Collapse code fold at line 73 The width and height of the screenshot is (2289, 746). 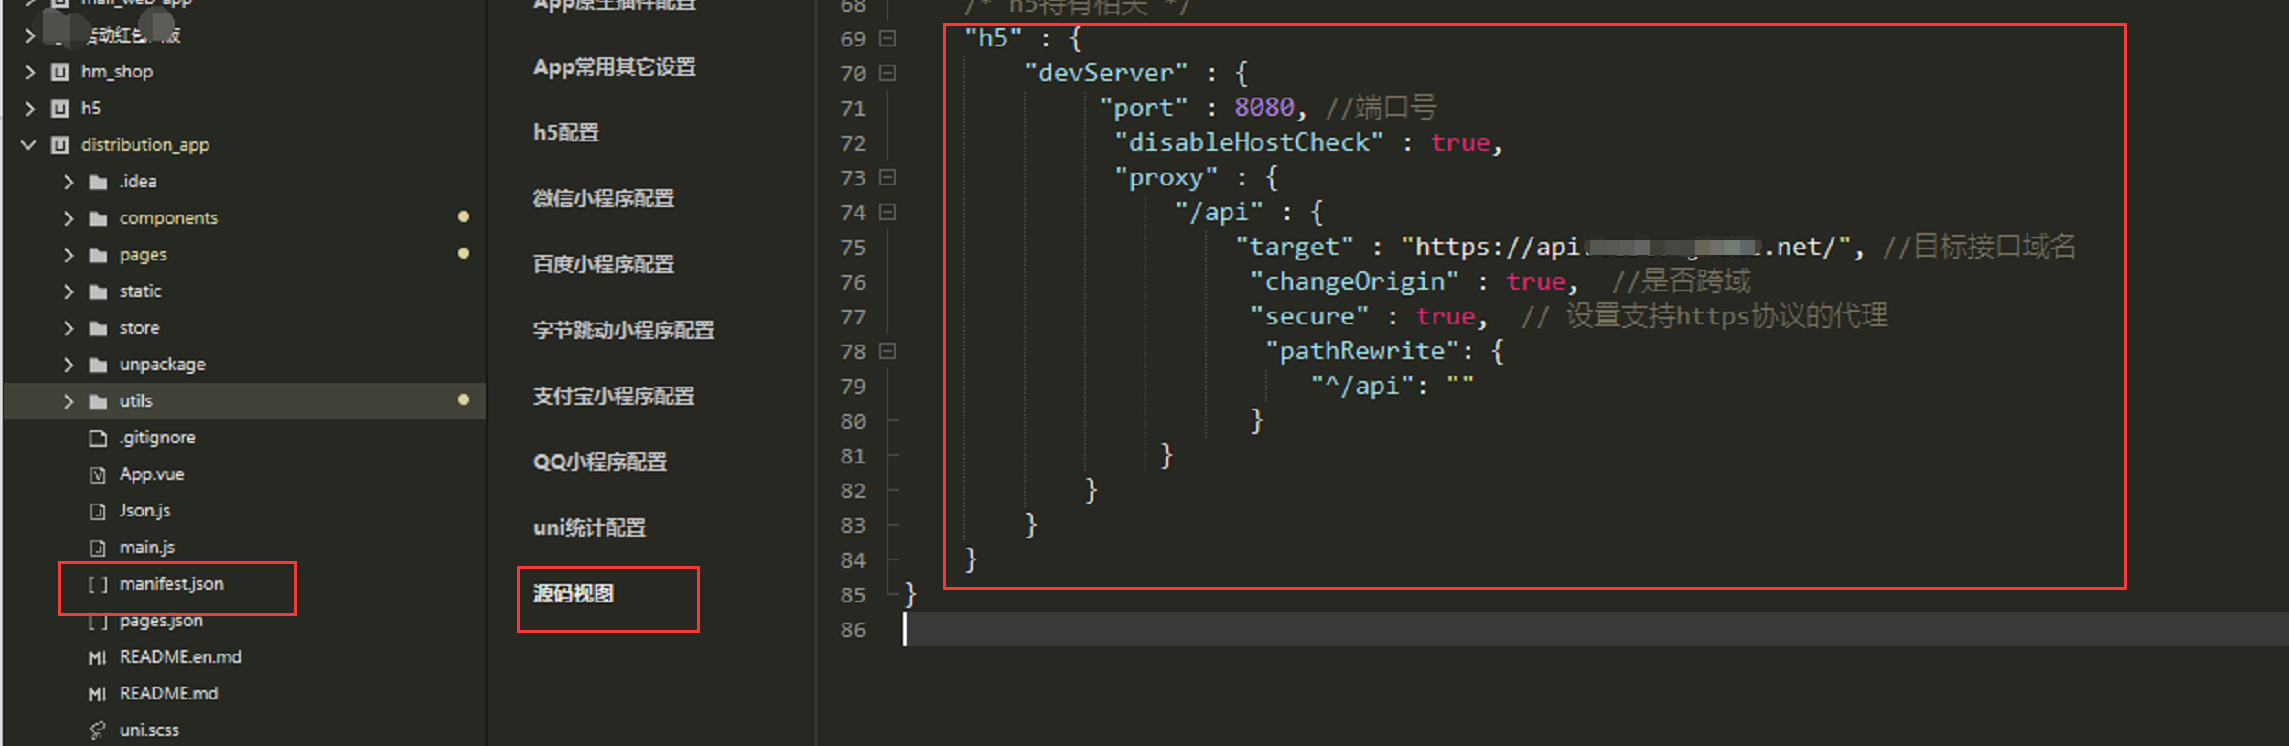coord(887,177)
